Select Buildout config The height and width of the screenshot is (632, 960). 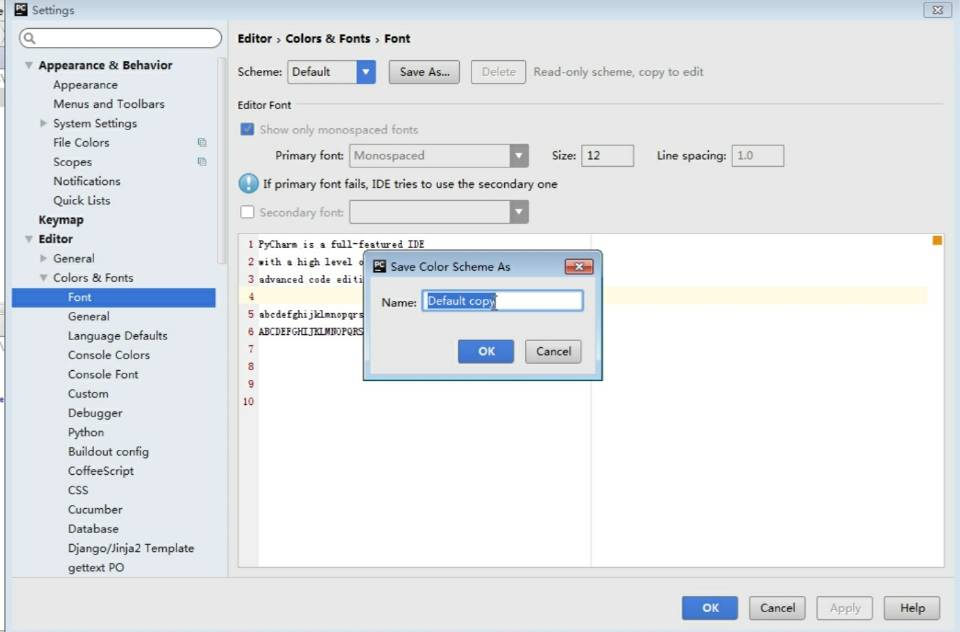pos(108,451)
